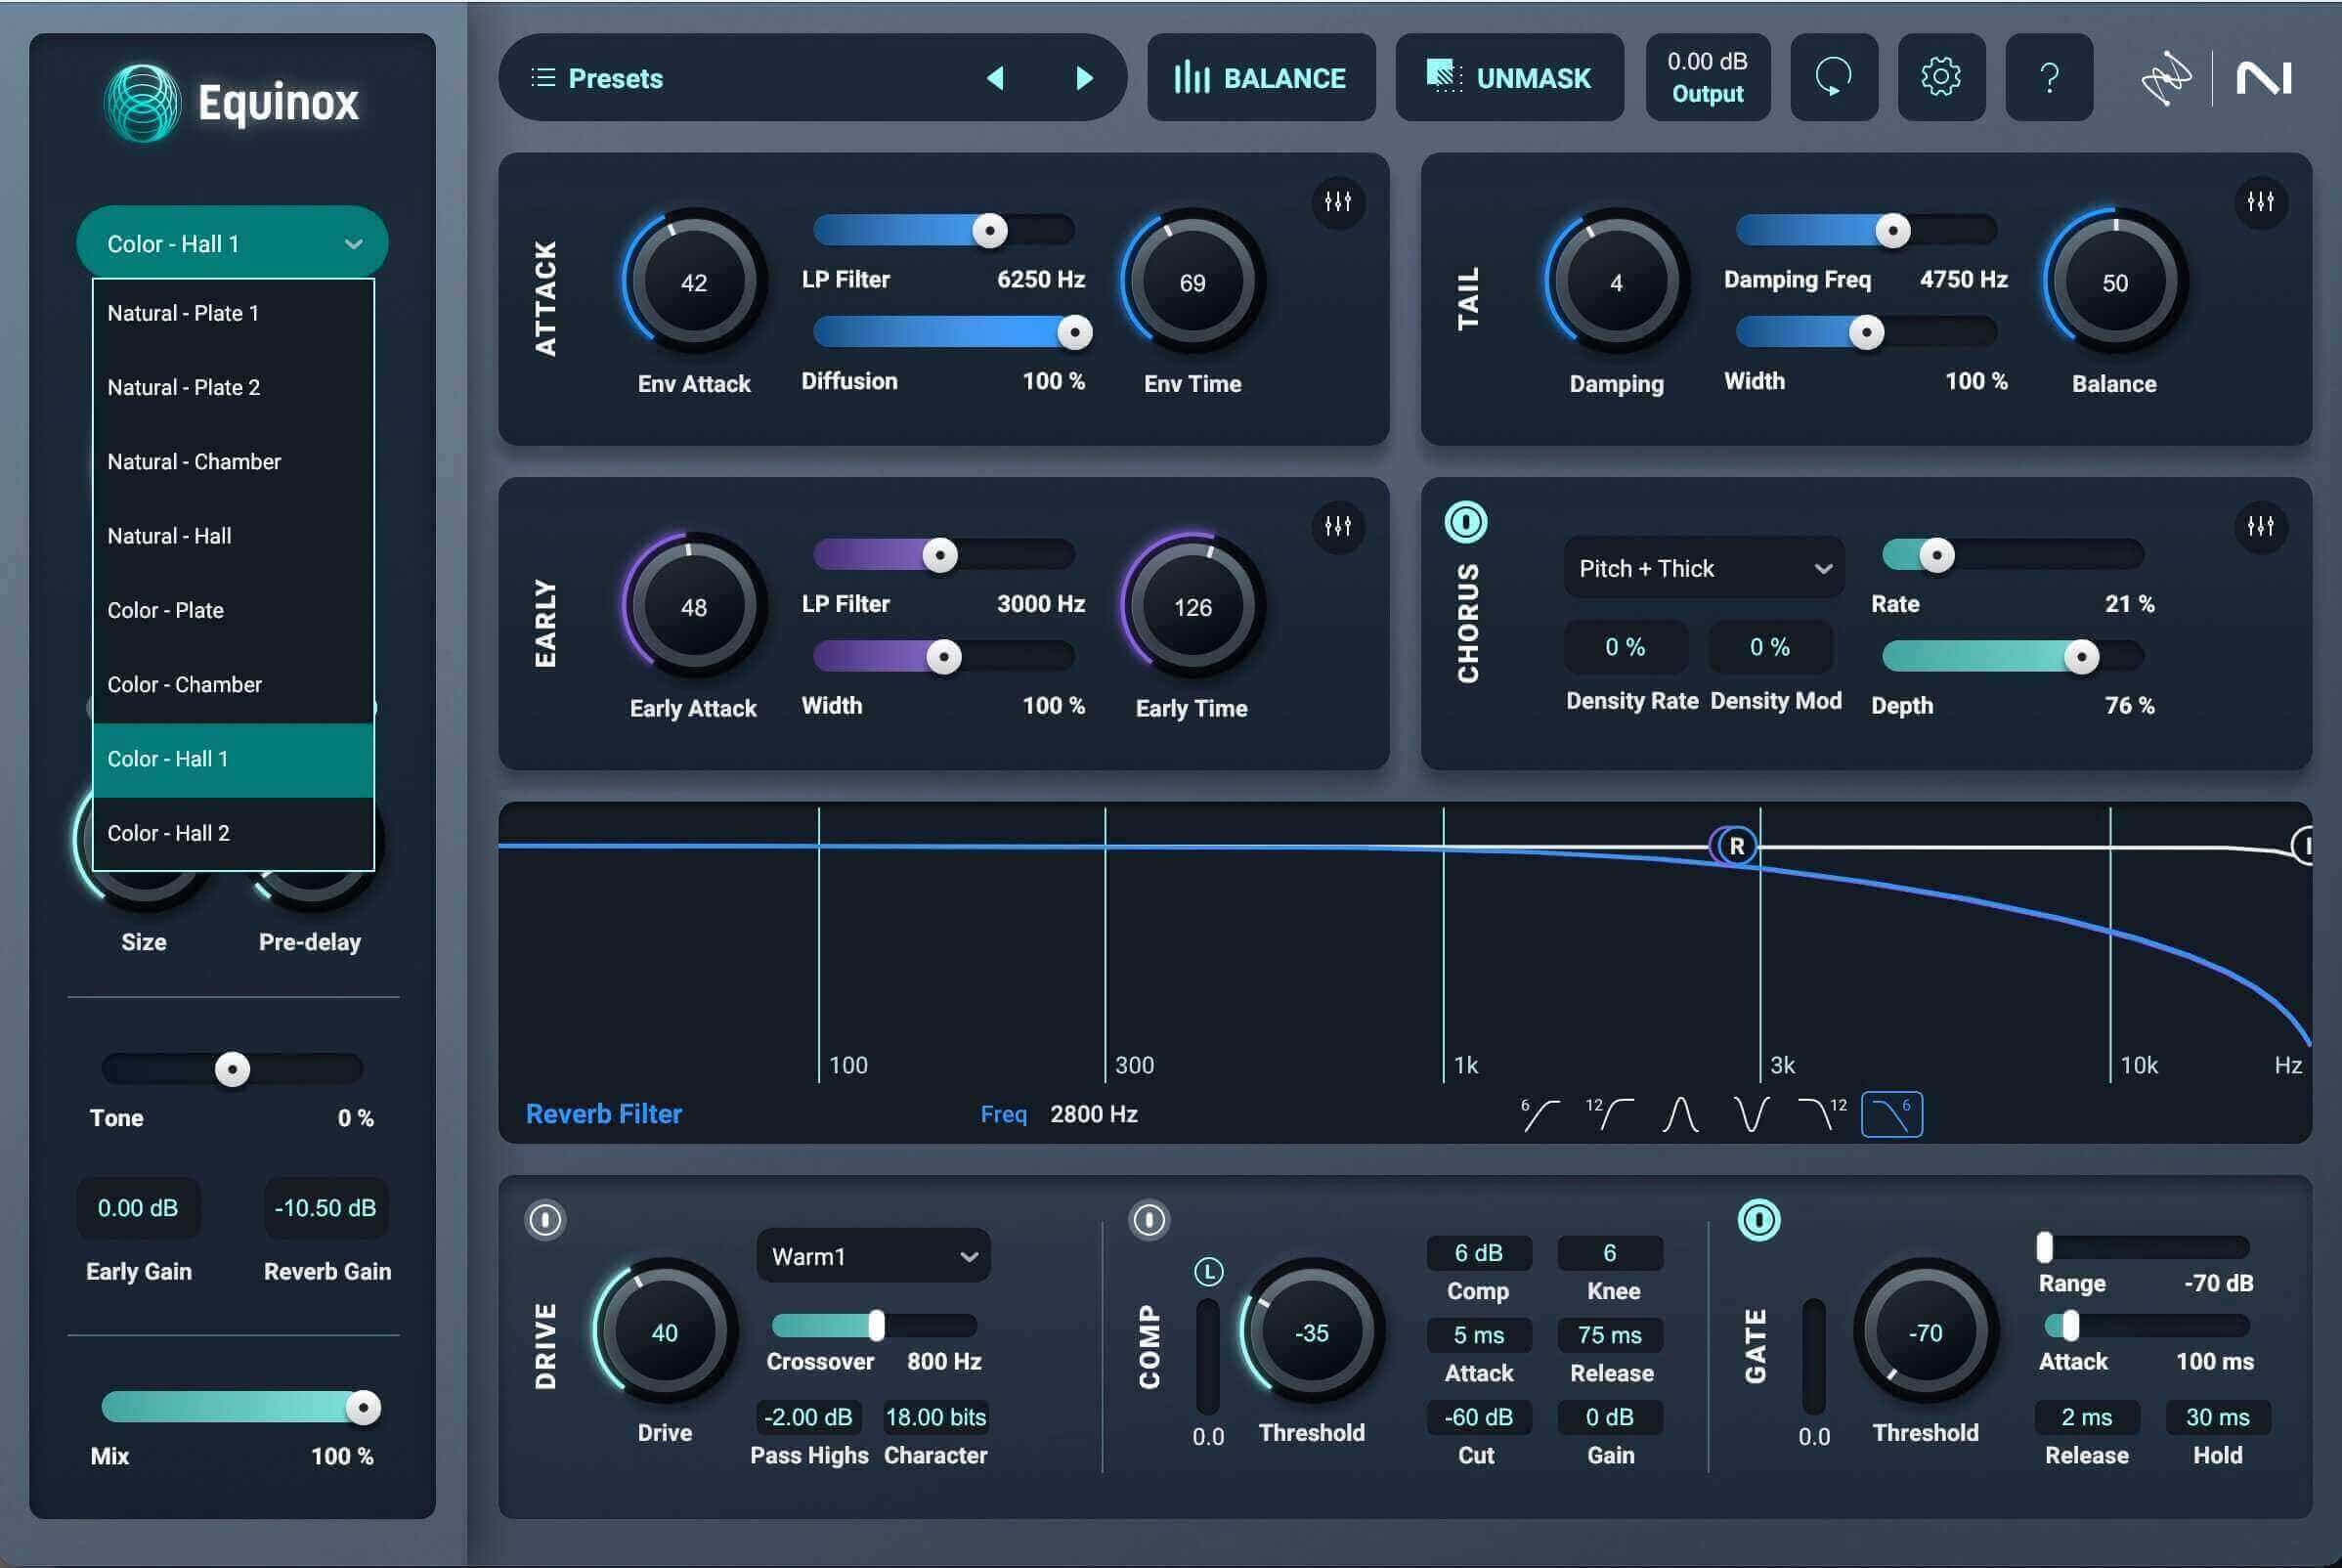This screenshot has width=2342, height=1568.
Task: Click the Native Instruments logo
Action: [x=2264, y=78]
